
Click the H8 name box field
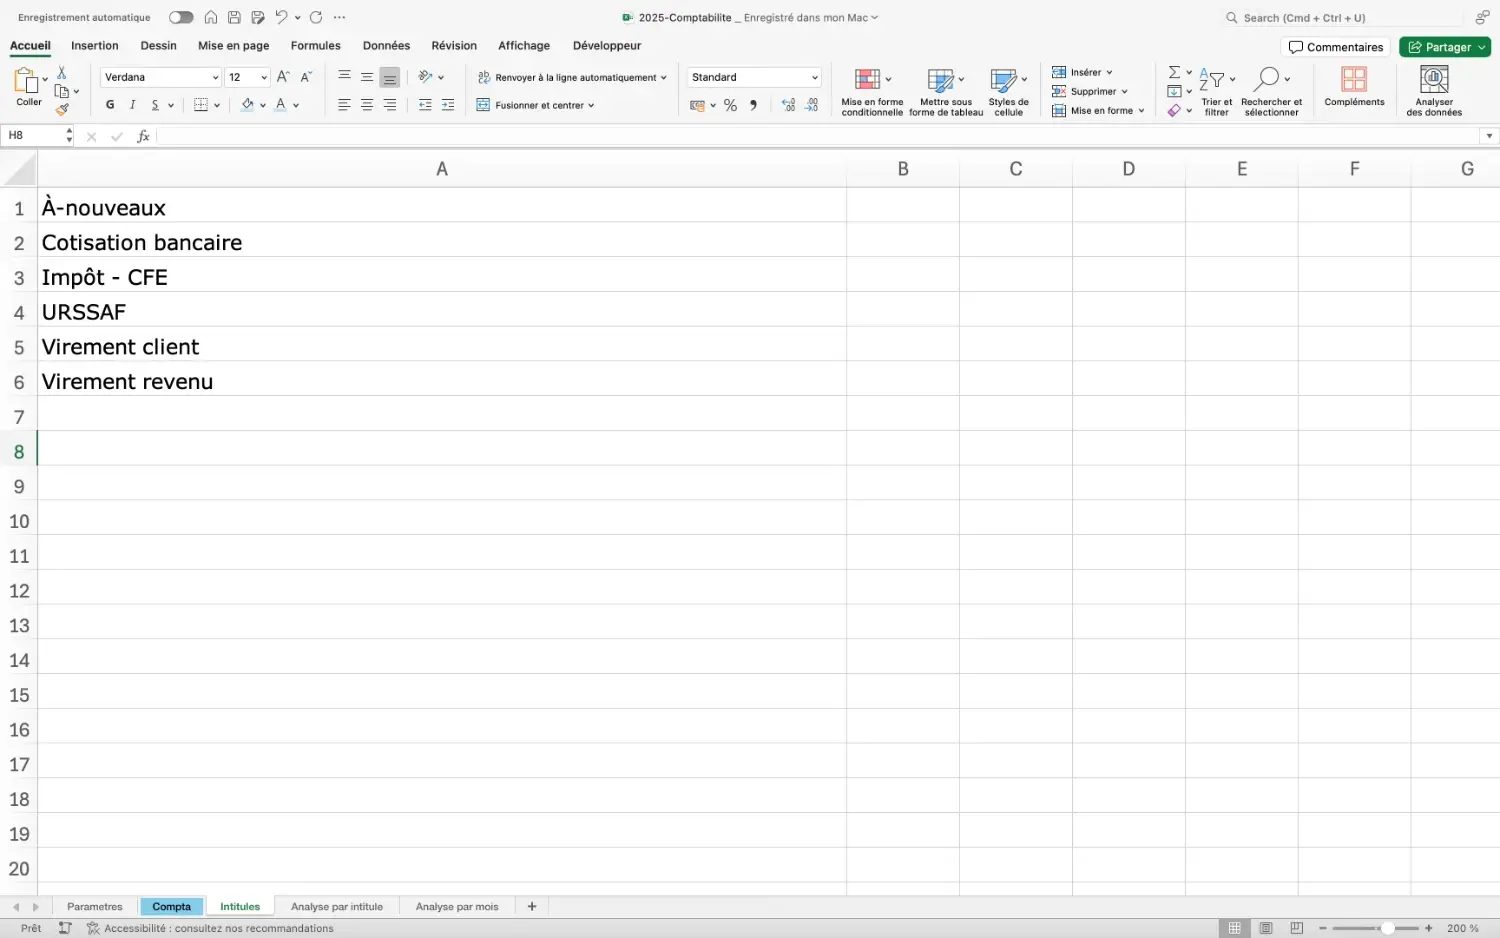35,136
